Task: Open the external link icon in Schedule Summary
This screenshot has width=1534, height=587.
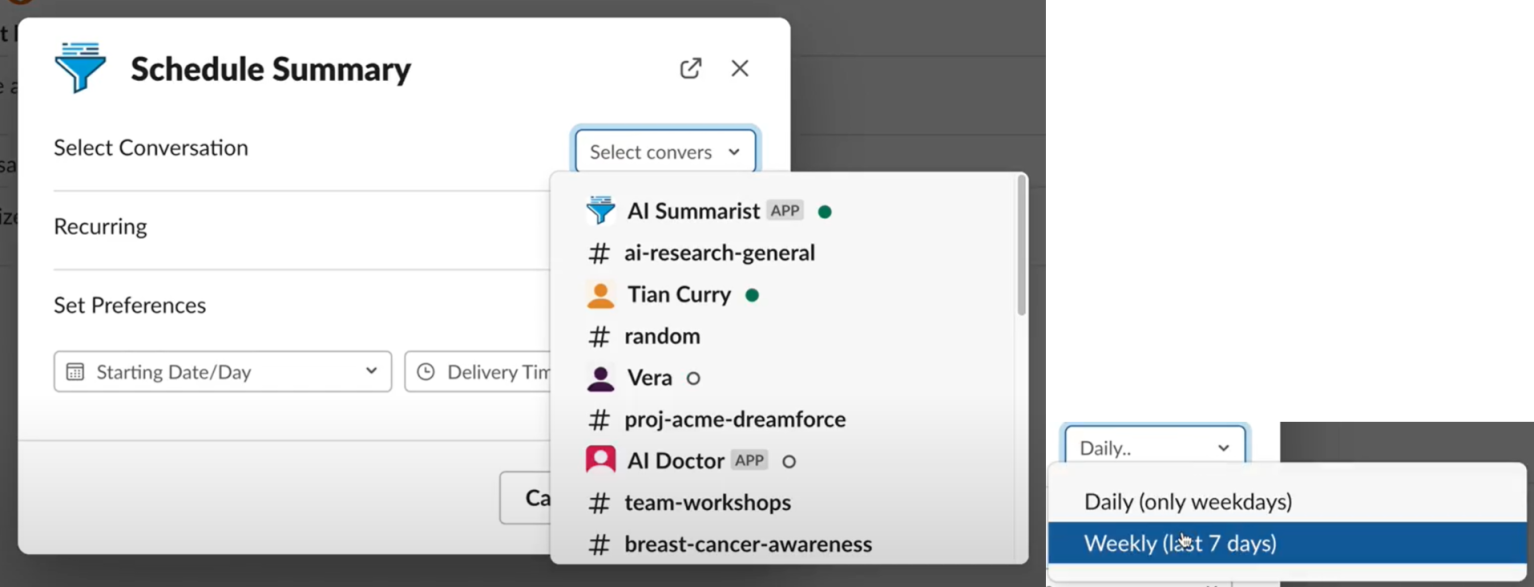Action: point(689,68)
